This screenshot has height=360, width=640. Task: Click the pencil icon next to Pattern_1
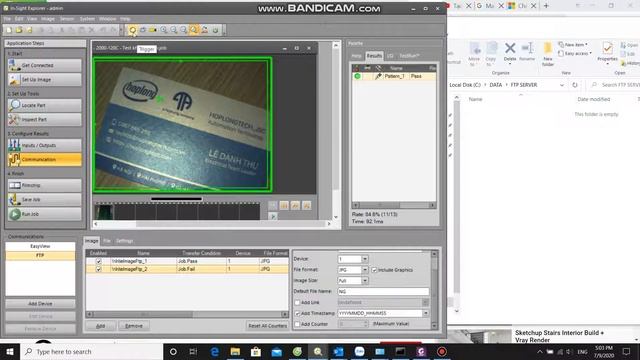[378, 76]
